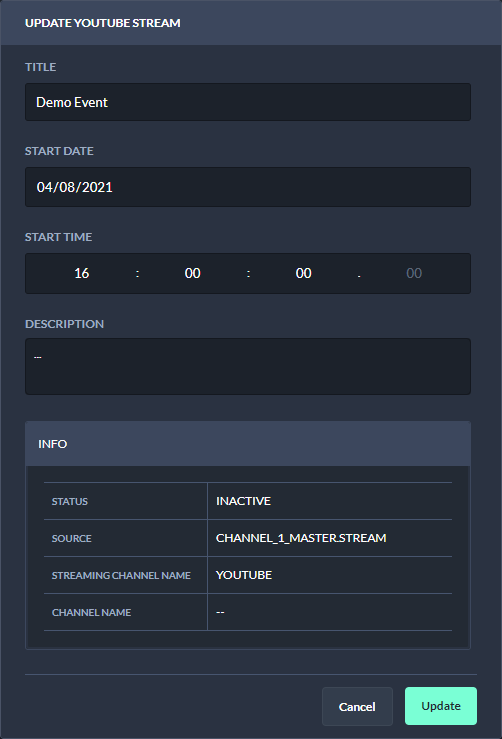Click the CHANNEL NAME row label
502x739 pixels.
coord(91,612)
